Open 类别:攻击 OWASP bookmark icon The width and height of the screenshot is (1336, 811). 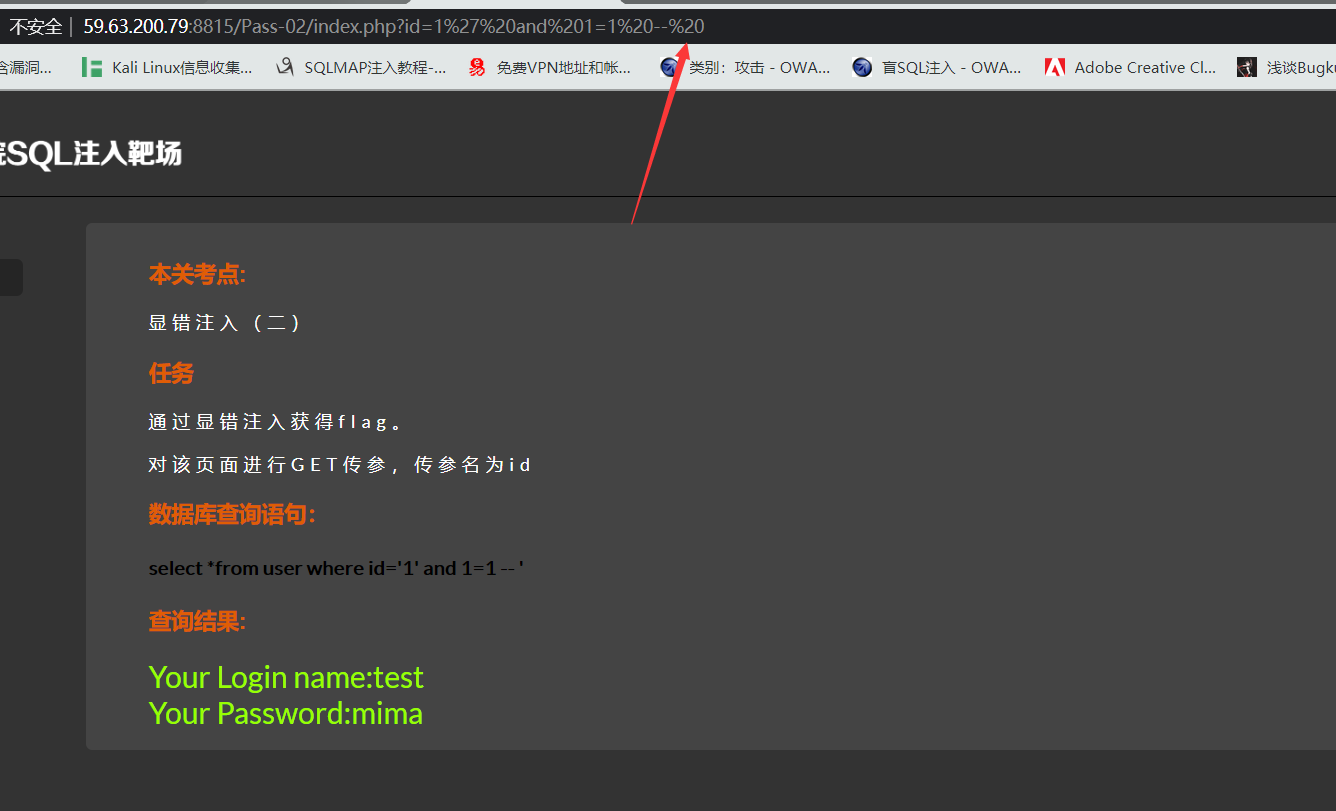tap(669, 68)
